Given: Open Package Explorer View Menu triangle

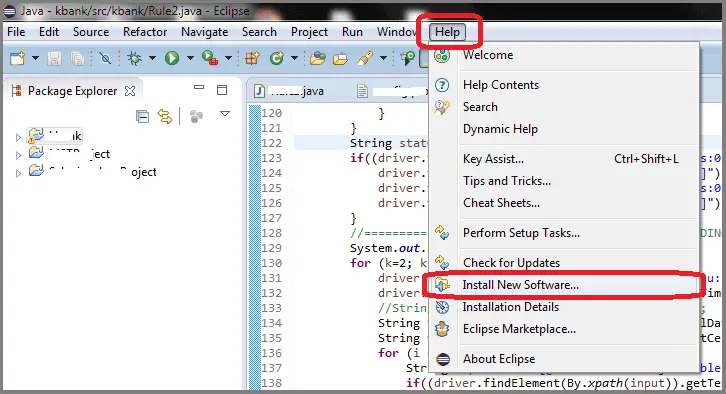Looking at the screenshot, I should (225, 113).
